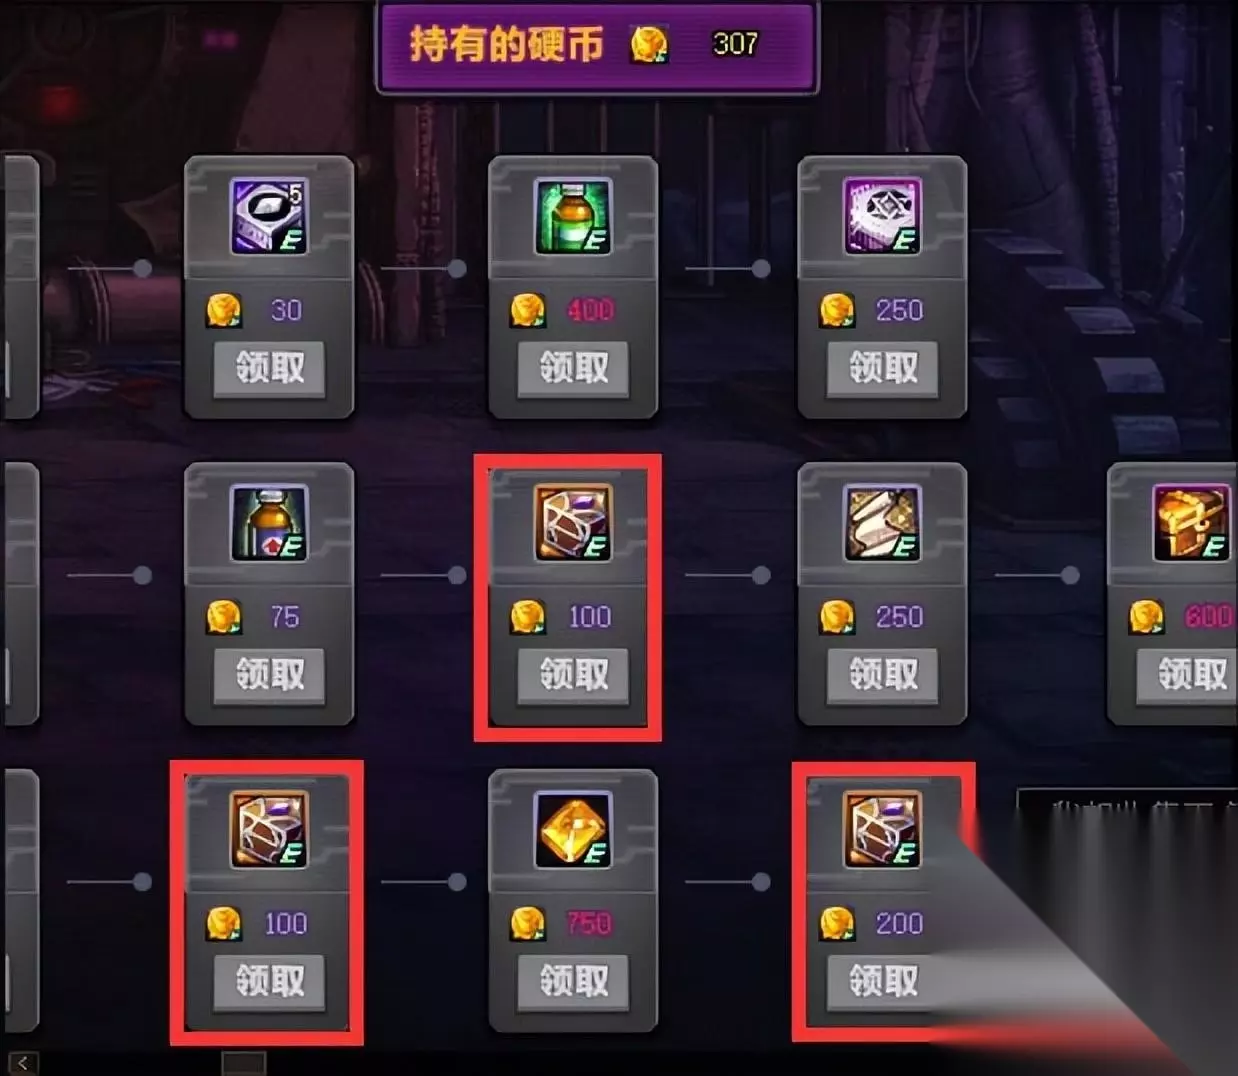This screenshot has height=1076, width=1238.
Task: Select the golden treasure chest icon
Action: pyautogui.click(x=1191, y=523)
